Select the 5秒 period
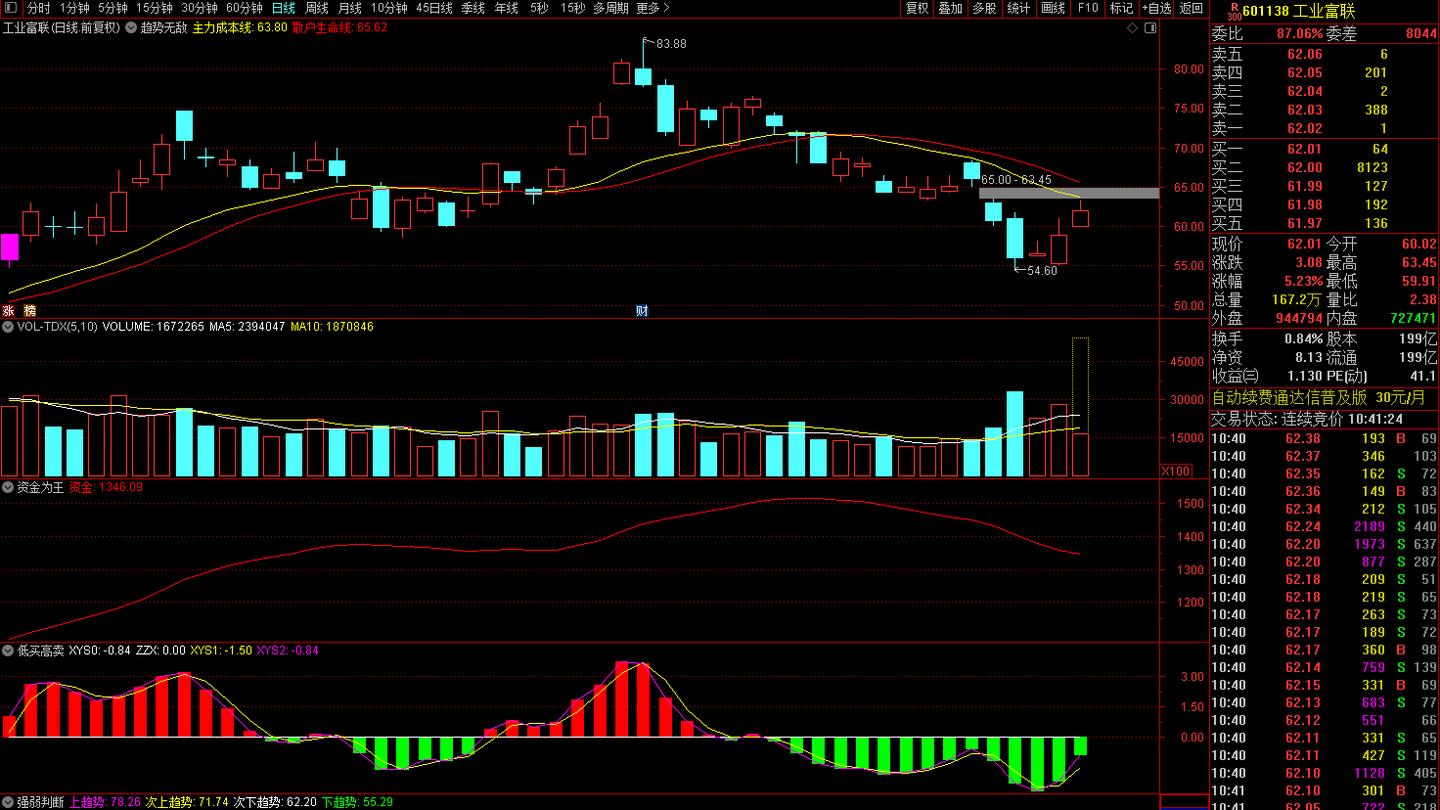The height and width of the screenshot is (810, 1440). (x=539, y=8)
